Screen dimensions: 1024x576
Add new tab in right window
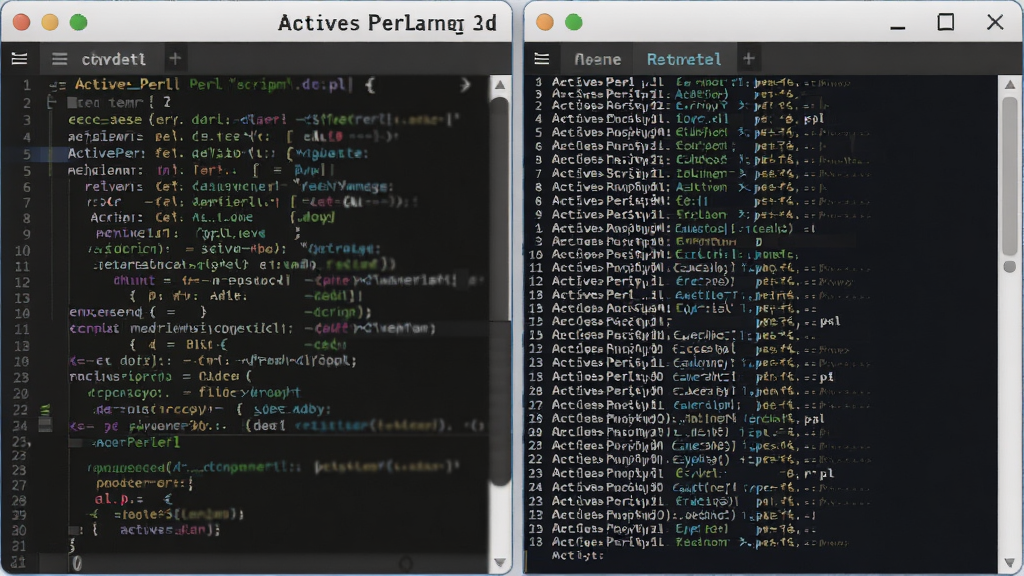click(748, 59)
